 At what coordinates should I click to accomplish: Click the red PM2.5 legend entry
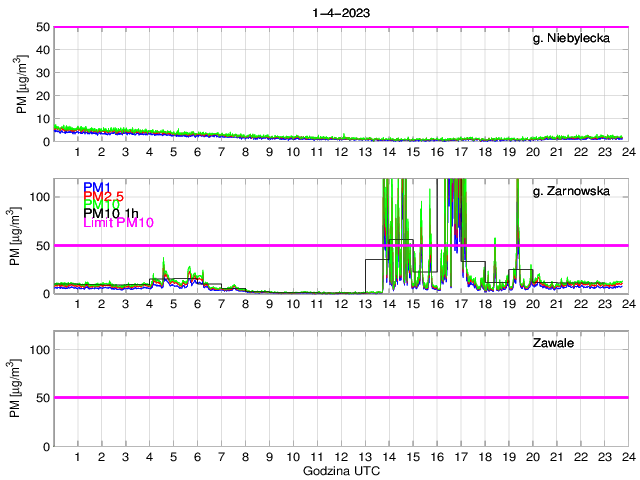pyautogui.click(x=103, y=197)
